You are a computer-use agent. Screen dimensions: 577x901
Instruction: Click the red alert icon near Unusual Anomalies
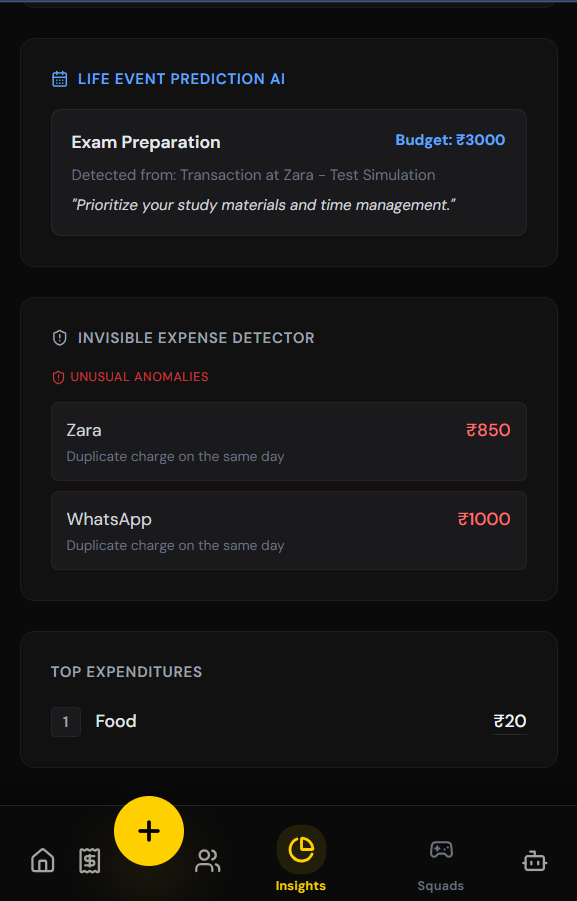58,378
